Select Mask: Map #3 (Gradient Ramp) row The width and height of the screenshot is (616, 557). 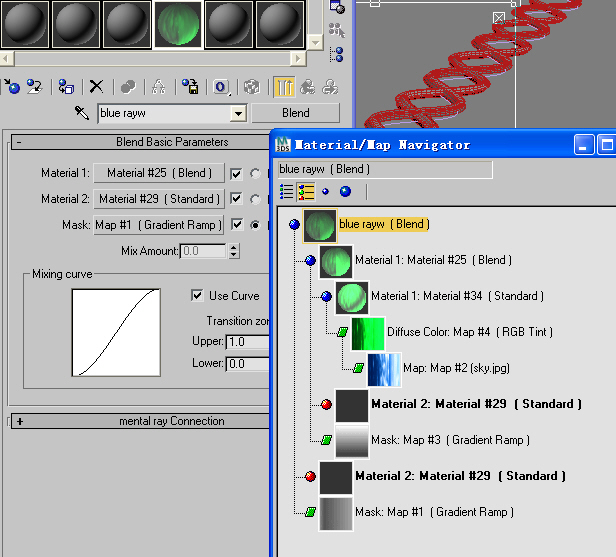[x=450, y=440]
